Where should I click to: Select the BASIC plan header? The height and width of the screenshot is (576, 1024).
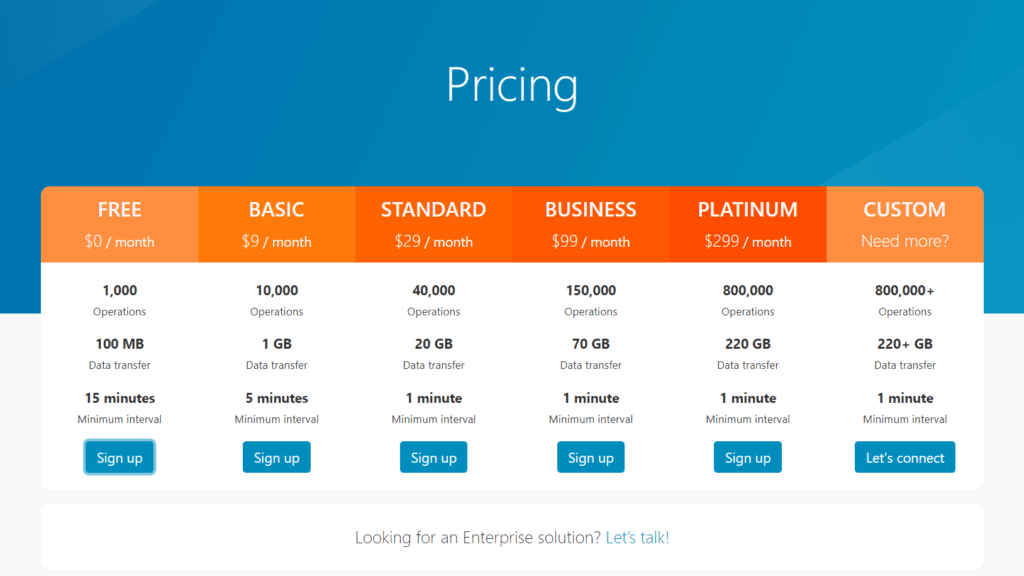pyautogui.click(x=277, y=210)
